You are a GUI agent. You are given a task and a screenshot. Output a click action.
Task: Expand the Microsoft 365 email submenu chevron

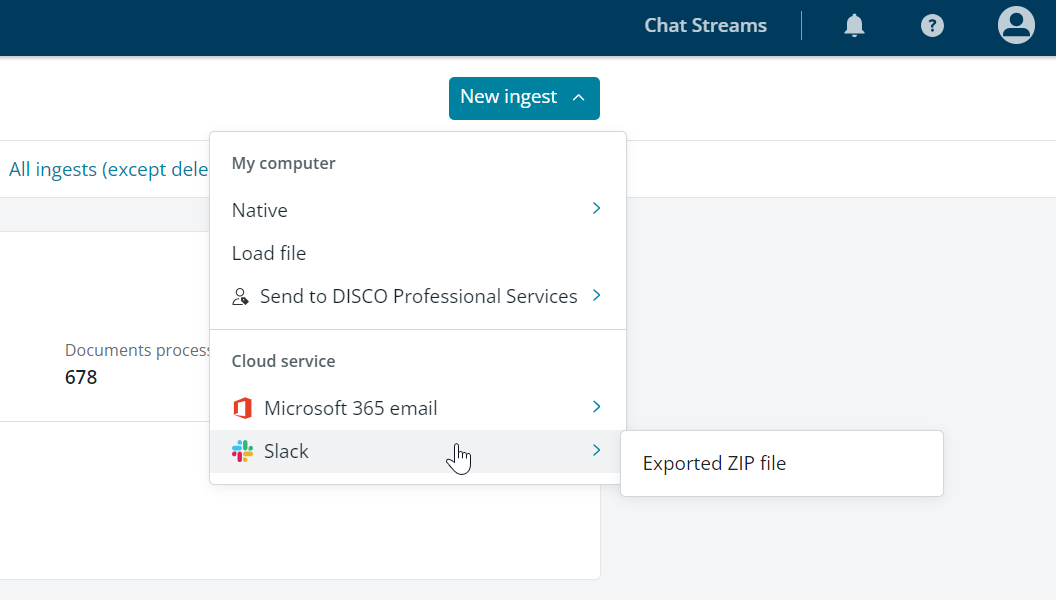(596, 407)
